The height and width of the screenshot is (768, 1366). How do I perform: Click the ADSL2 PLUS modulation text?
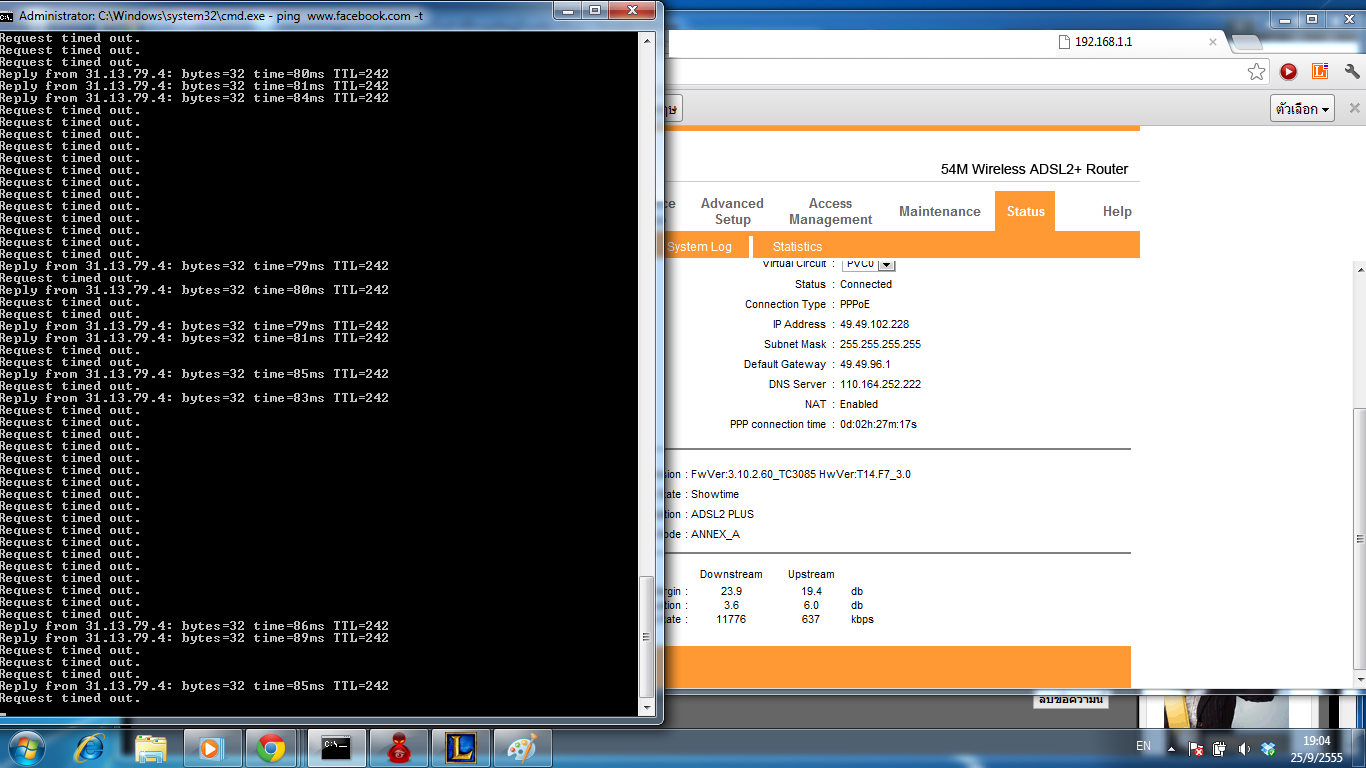point(722,514)
